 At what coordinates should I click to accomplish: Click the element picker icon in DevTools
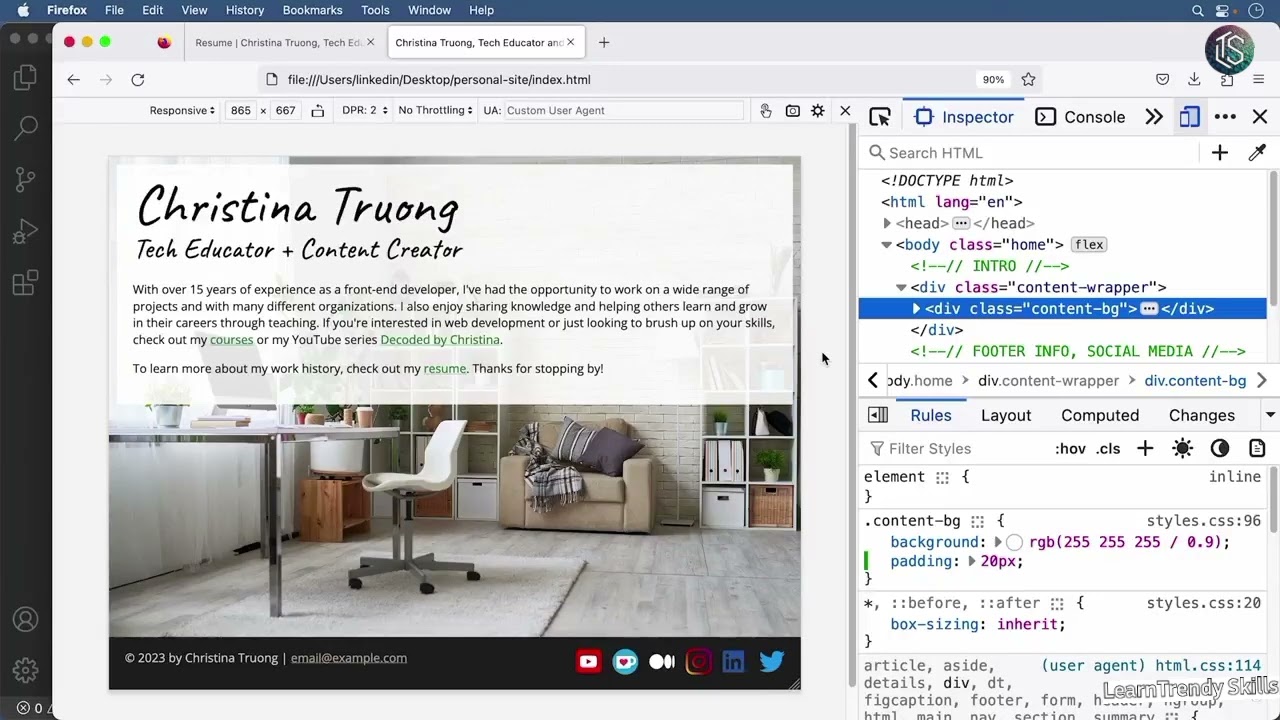tap(880, 117)
